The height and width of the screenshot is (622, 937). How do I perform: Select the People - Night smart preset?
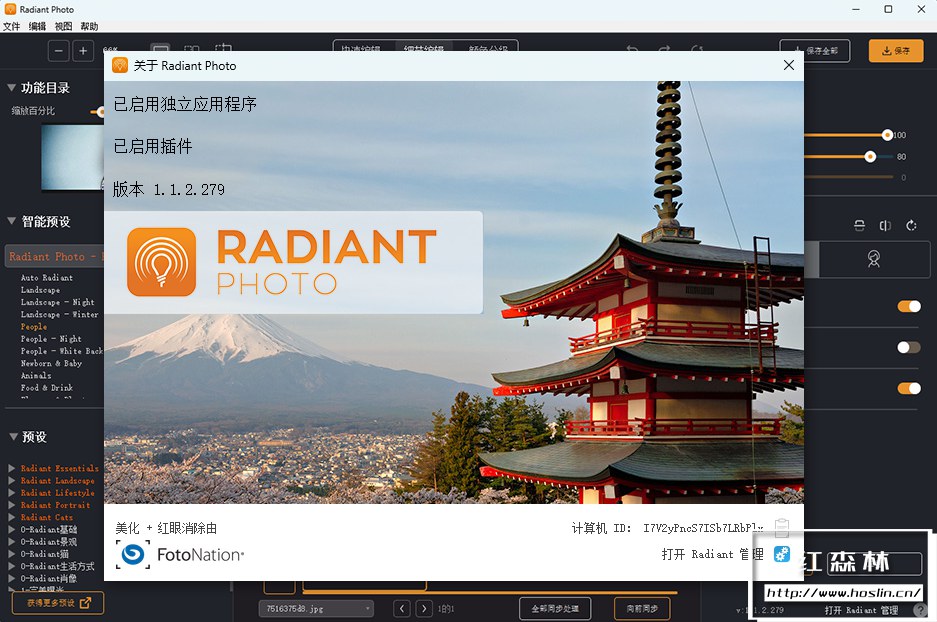click(51, 339)
